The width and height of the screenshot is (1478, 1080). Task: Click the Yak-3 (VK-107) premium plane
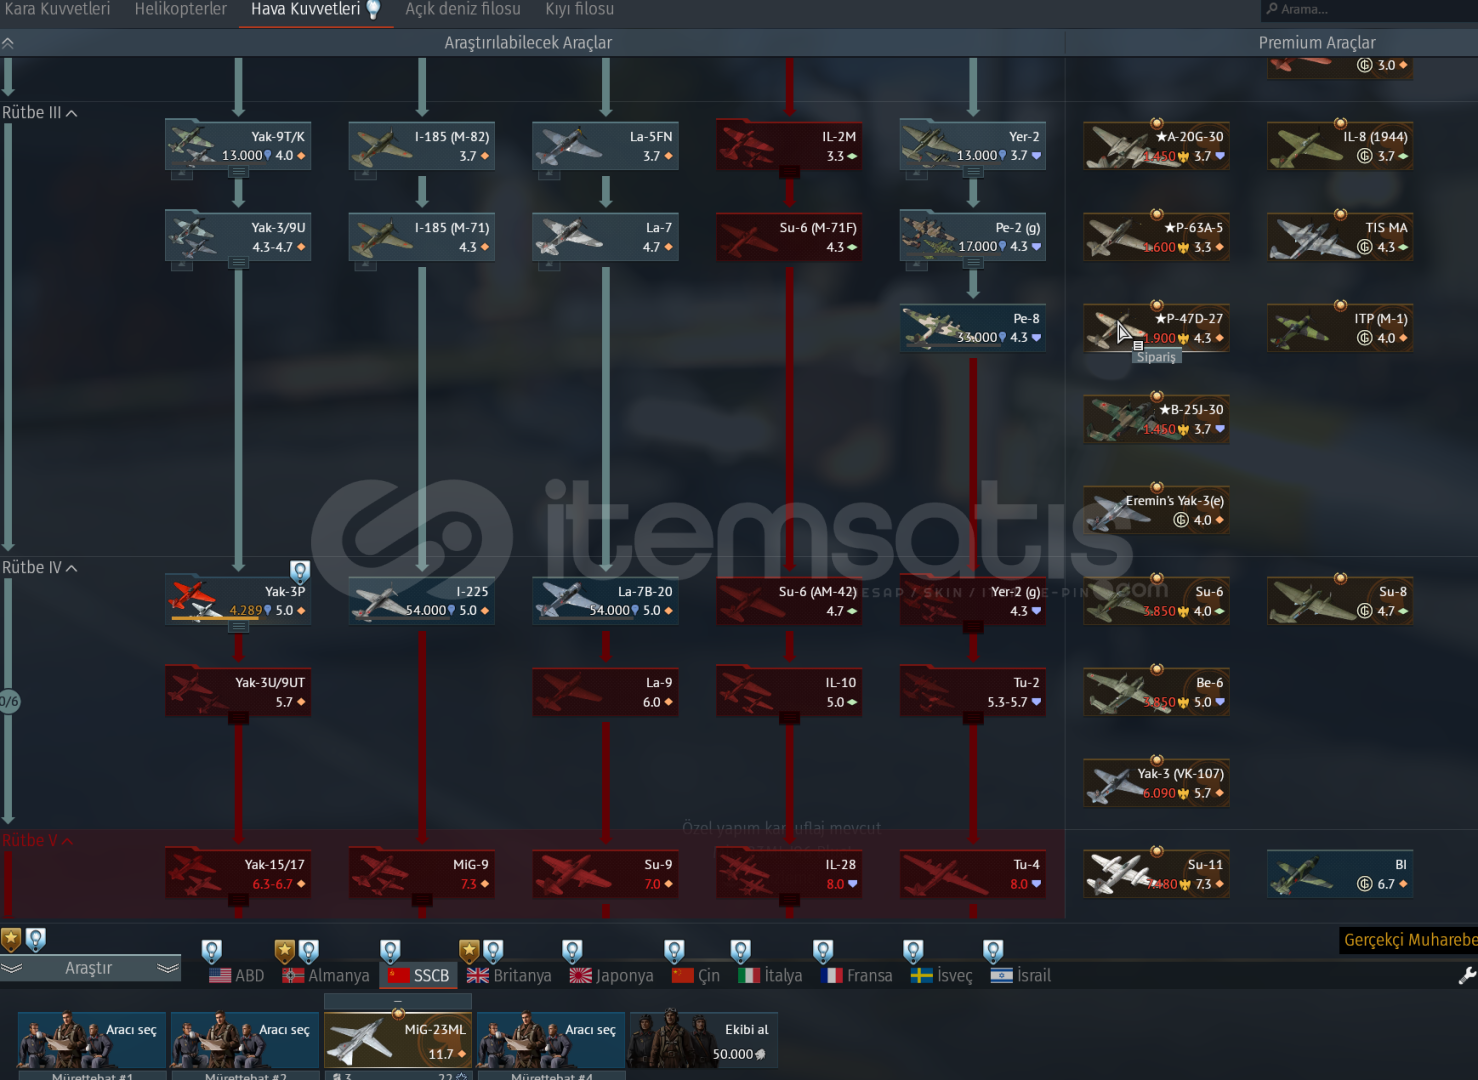click(x=1157, y=782)
